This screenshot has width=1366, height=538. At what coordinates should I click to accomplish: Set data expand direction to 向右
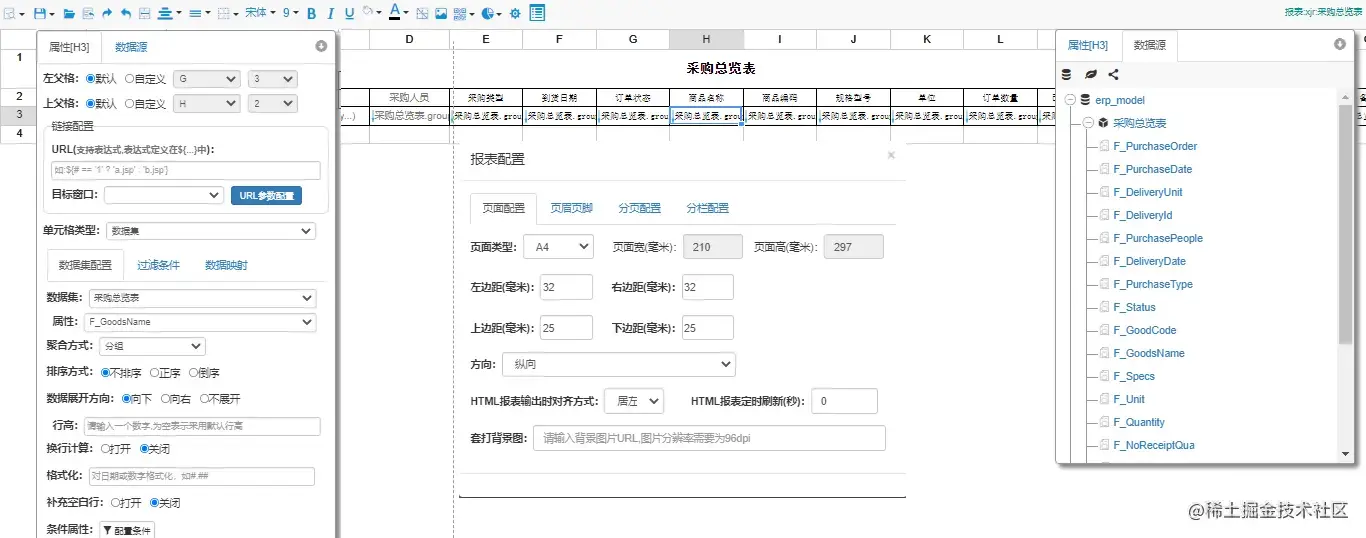point(163,398)
